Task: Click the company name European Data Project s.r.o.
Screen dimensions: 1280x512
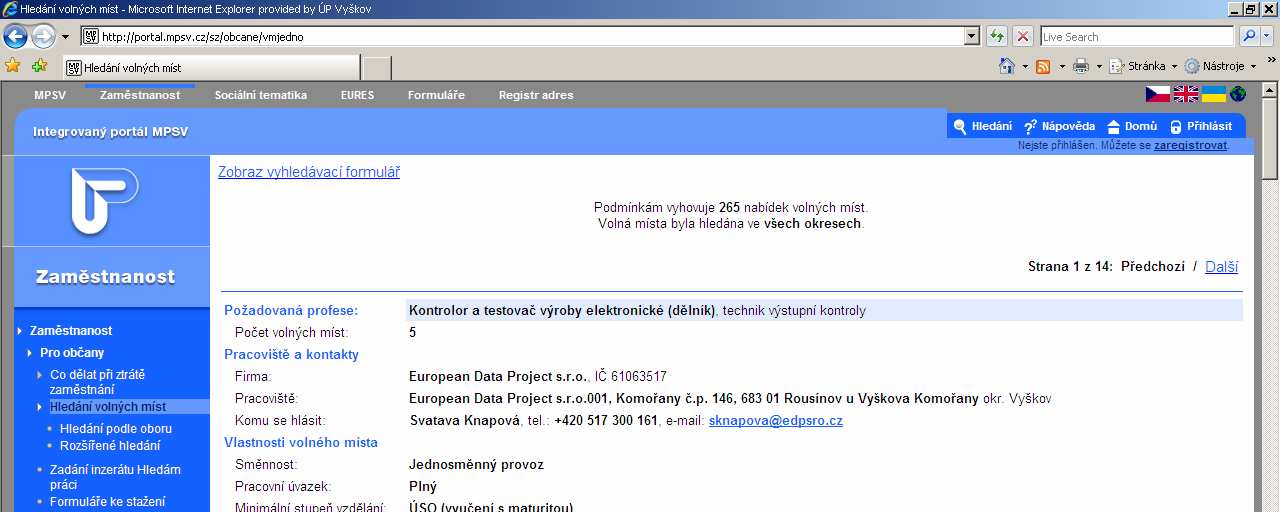Action: coord(498,377)
